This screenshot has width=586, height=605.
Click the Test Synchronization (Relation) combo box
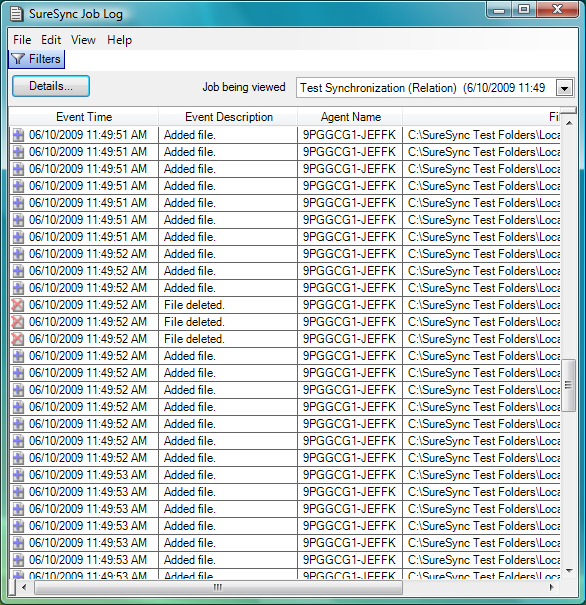coord(435,88)
